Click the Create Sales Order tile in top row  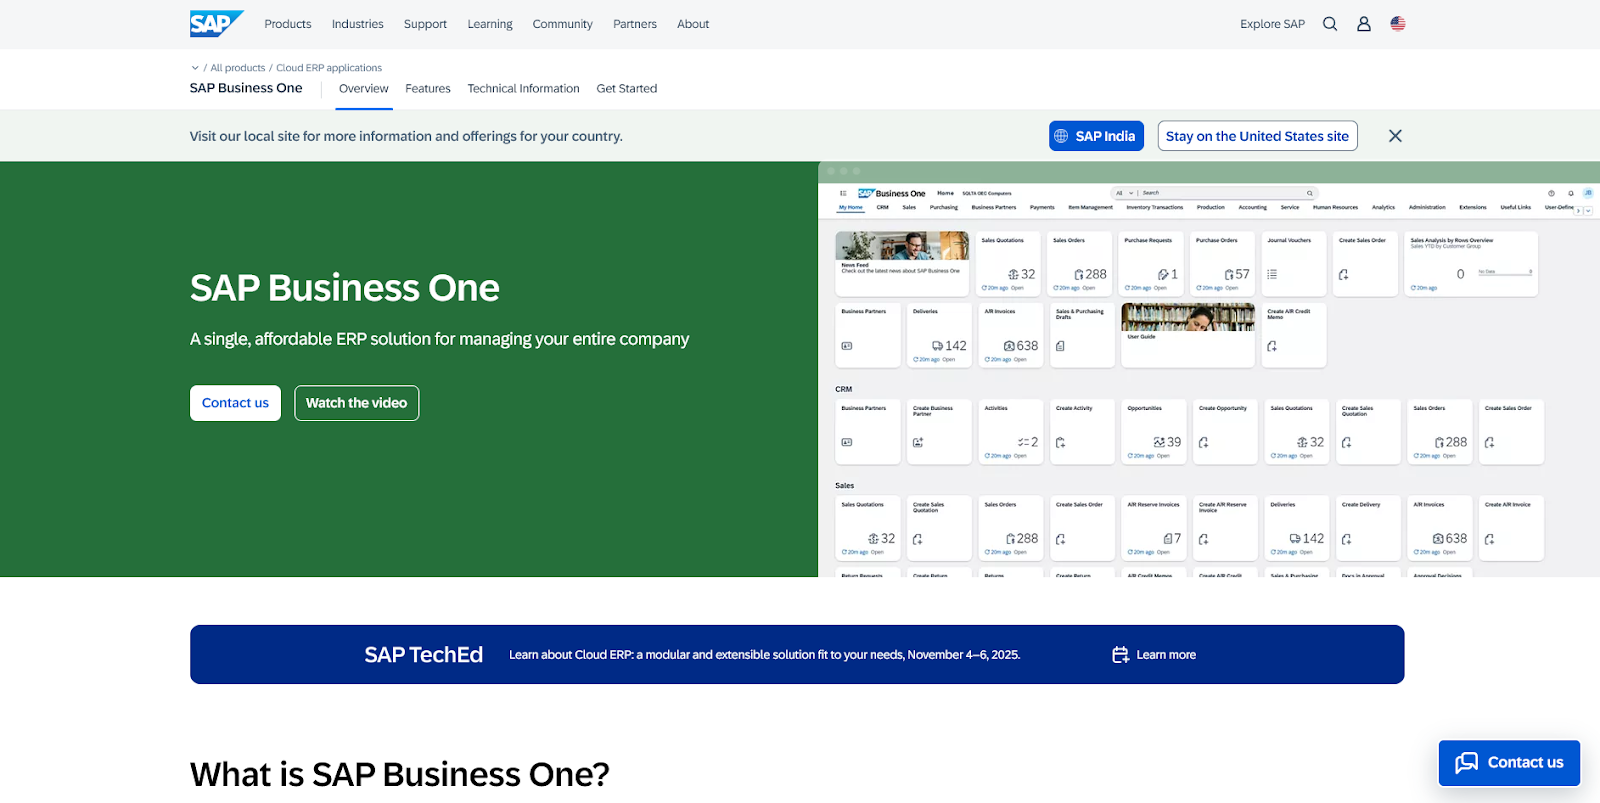click(x=1365, y=264)
